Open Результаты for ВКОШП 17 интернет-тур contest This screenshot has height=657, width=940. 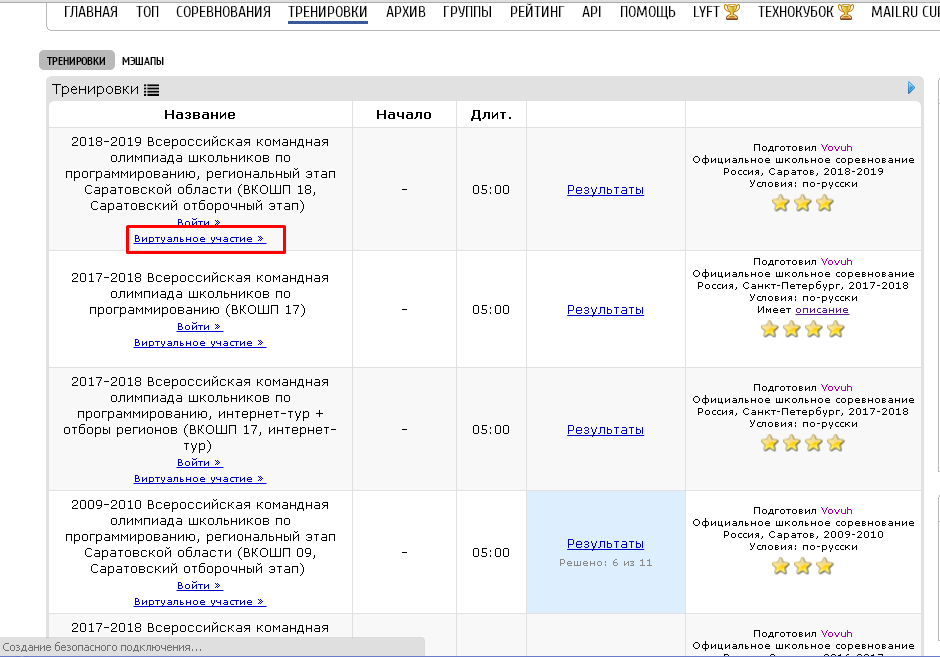coord(605,429)
